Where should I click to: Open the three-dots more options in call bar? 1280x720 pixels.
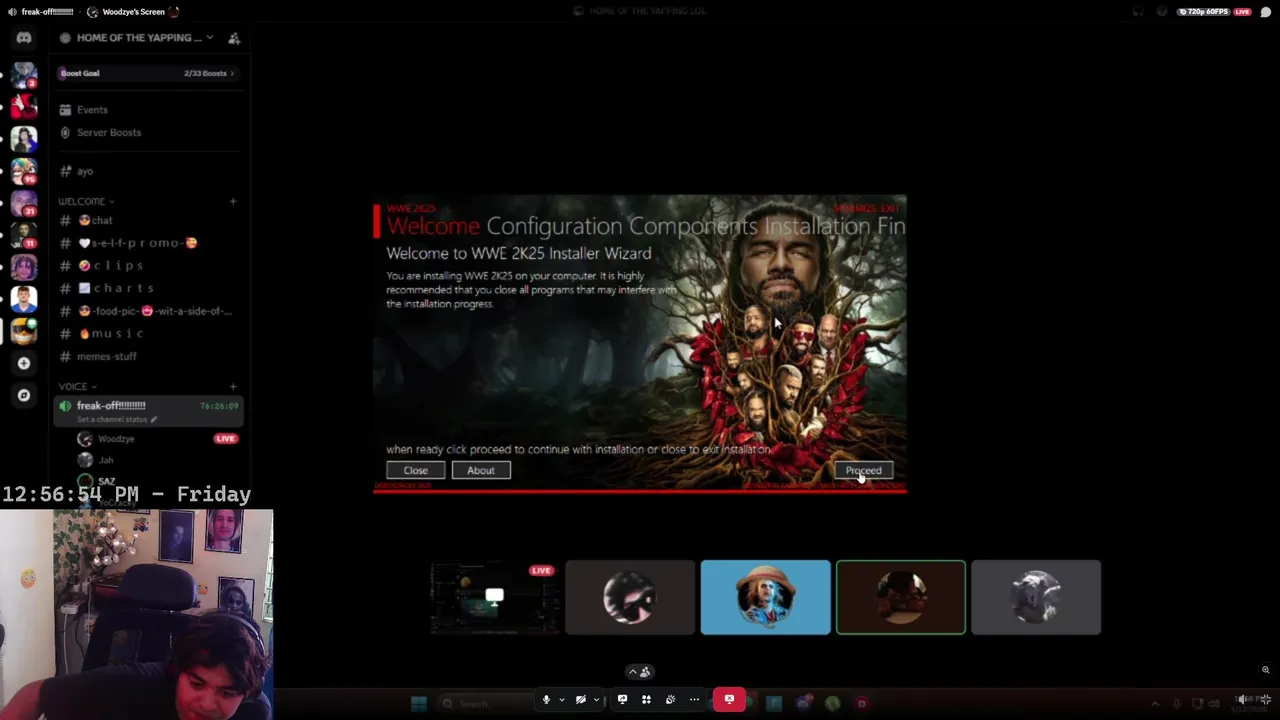[x=694, y=699]
